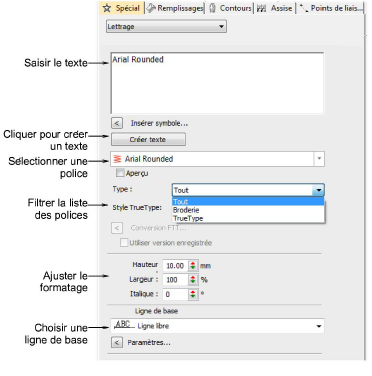This screenshot has height=376, width=372.
Task: Click the arrow button beside Paramètres
Action: coord(117,342)
